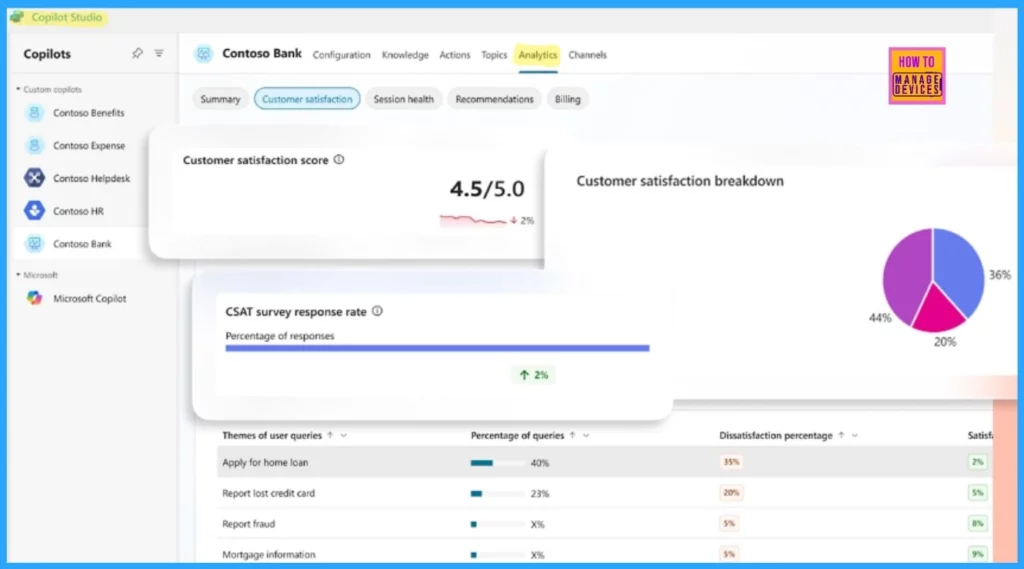Pin the Copilots panel
The width and height of the screenshot is (1024, 569).
136,54
